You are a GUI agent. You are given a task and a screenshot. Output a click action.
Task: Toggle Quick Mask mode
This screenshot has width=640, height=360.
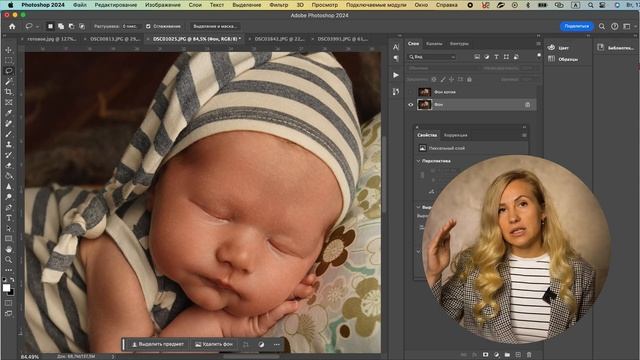tap(9, 303)
